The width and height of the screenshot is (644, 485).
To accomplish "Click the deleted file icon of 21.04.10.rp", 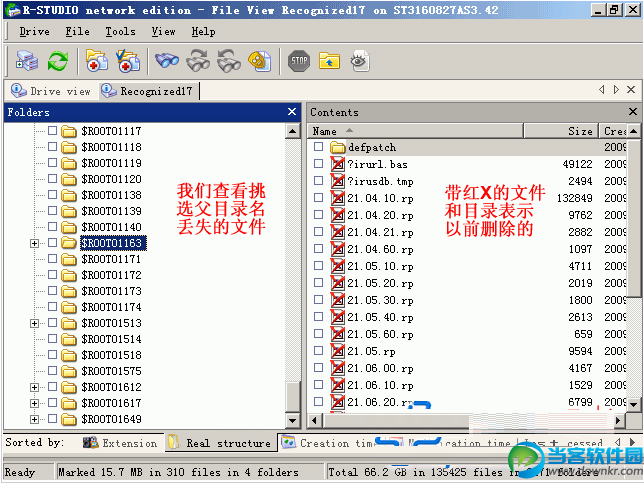I will tap(338, 198).
